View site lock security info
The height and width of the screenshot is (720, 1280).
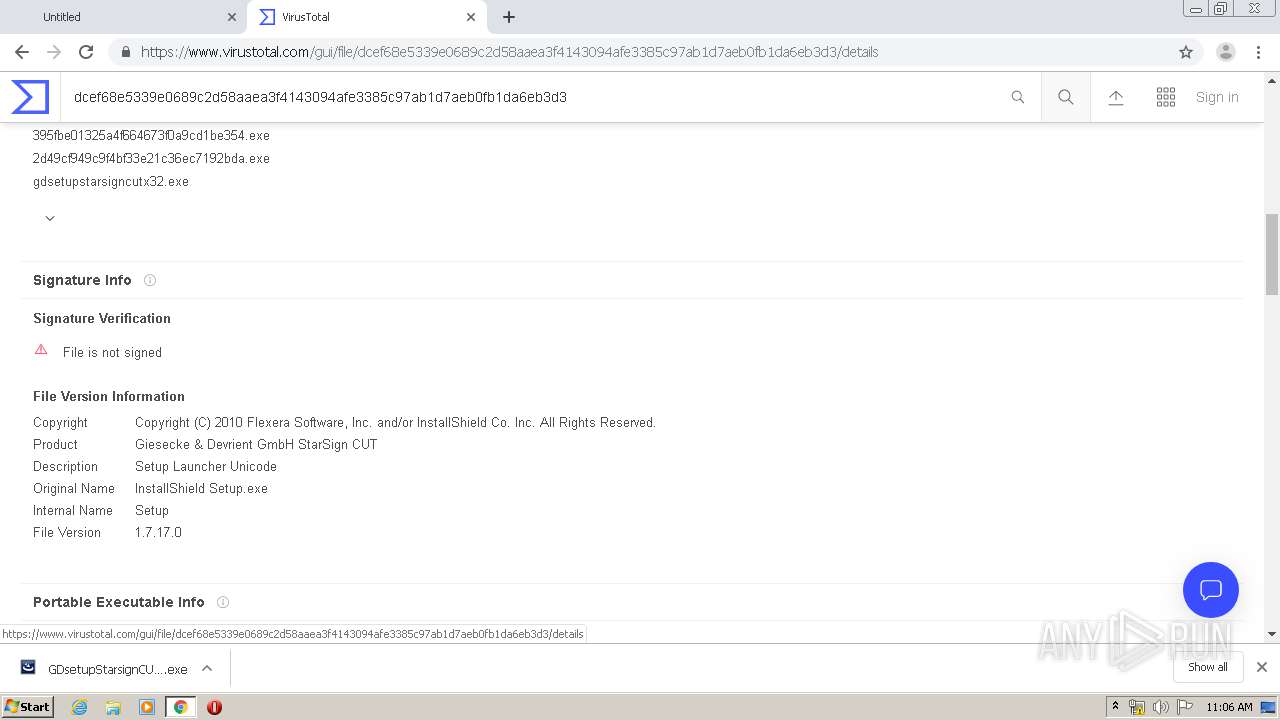tap(125, 52)
